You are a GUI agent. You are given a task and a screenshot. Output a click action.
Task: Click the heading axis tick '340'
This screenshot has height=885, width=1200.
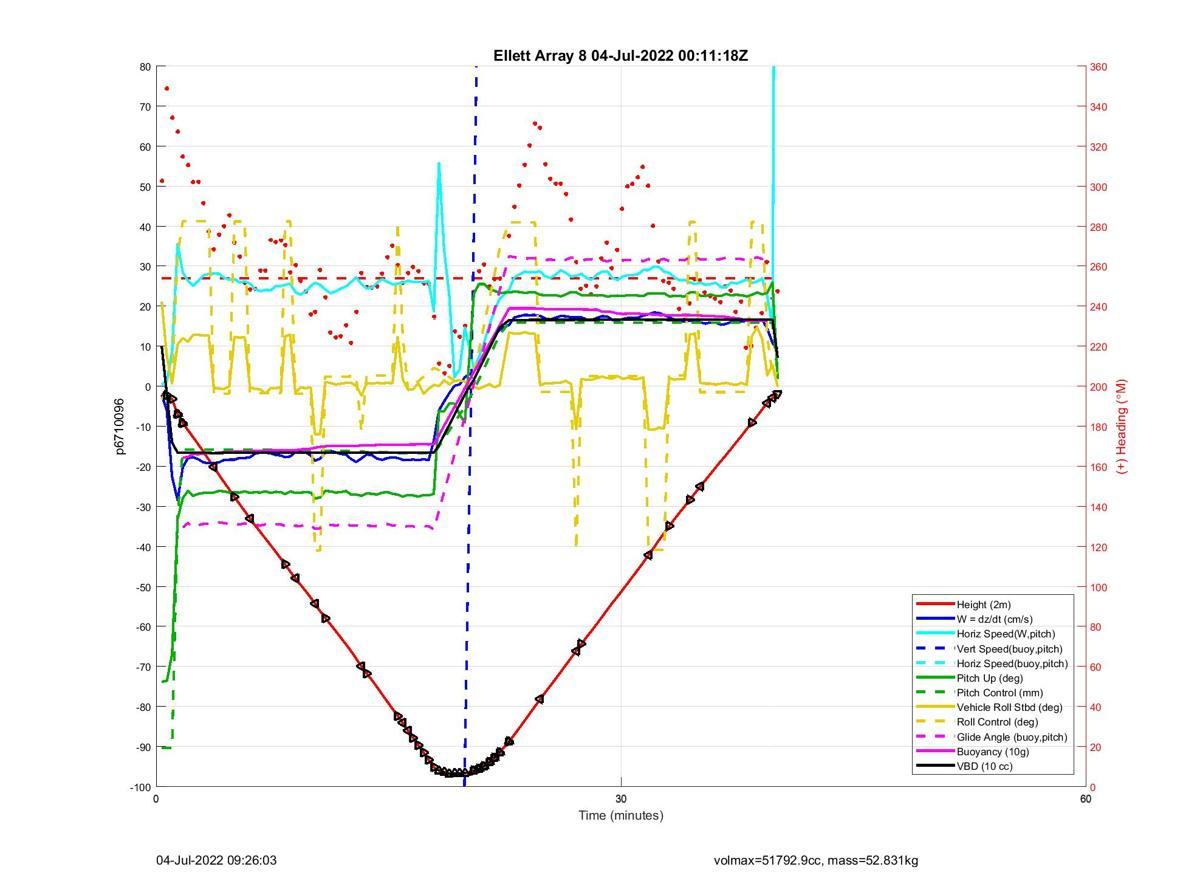coord(1098,107)
